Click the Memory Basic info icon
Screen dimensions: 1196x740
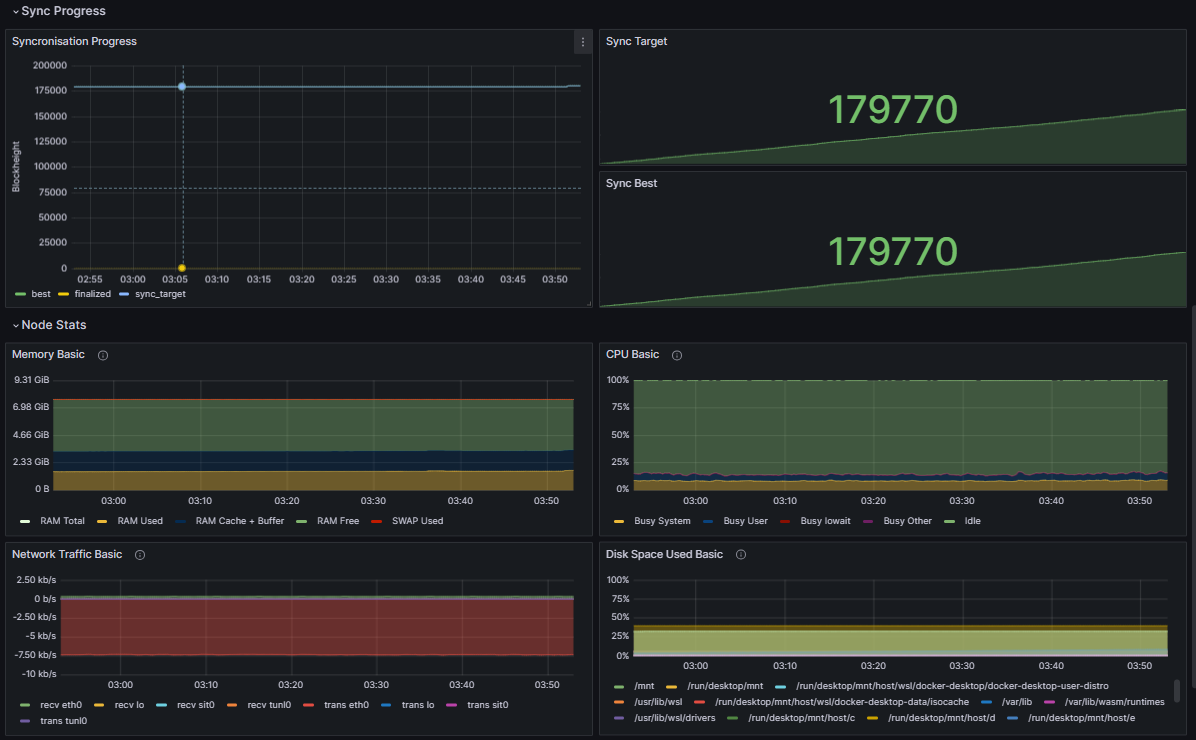pyautogui.click(x=102, y=354)
